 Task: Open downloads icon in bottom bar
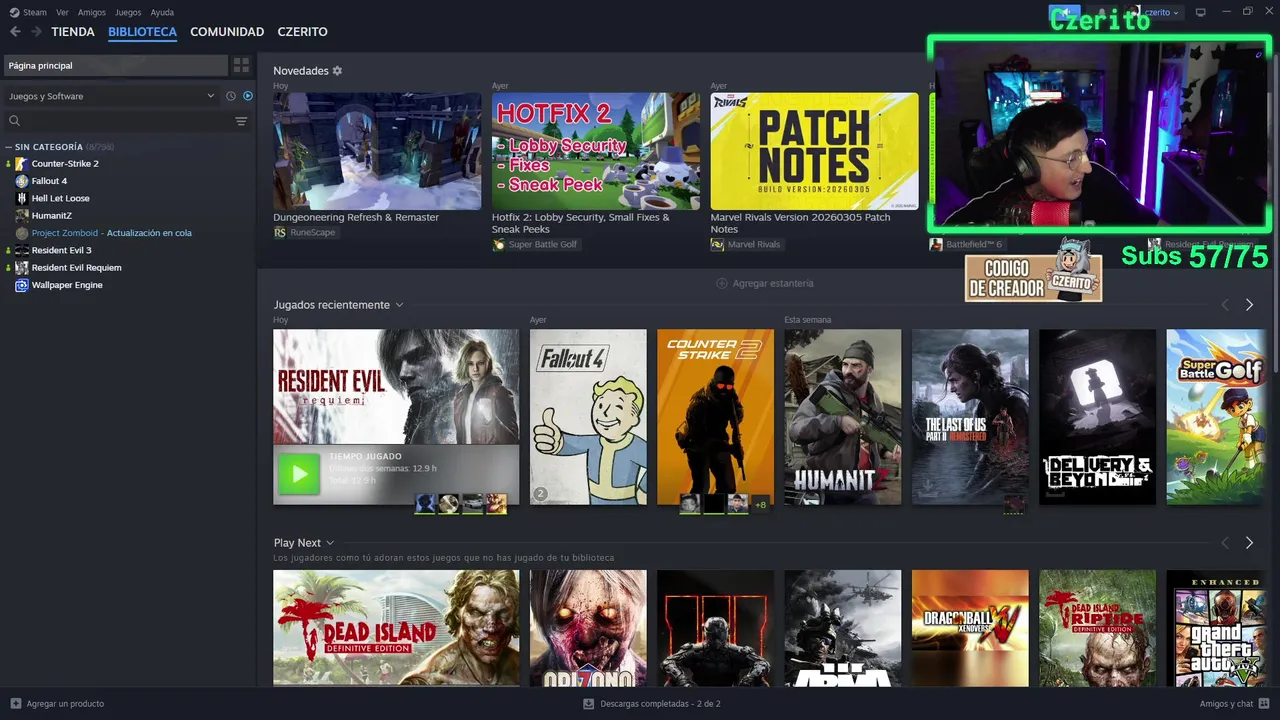click(x=589, y=703)
